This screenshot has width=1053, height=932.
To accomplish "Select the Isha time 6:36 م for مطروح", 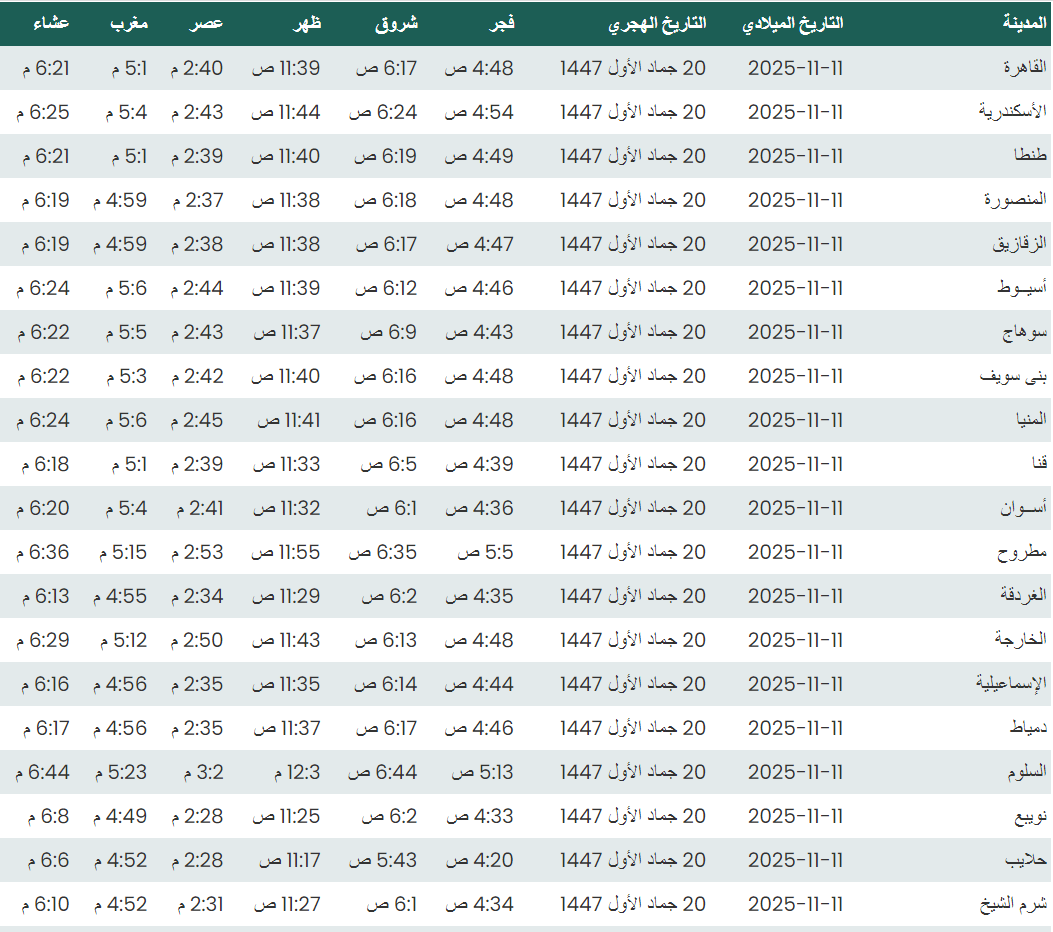I will [43, 552].
